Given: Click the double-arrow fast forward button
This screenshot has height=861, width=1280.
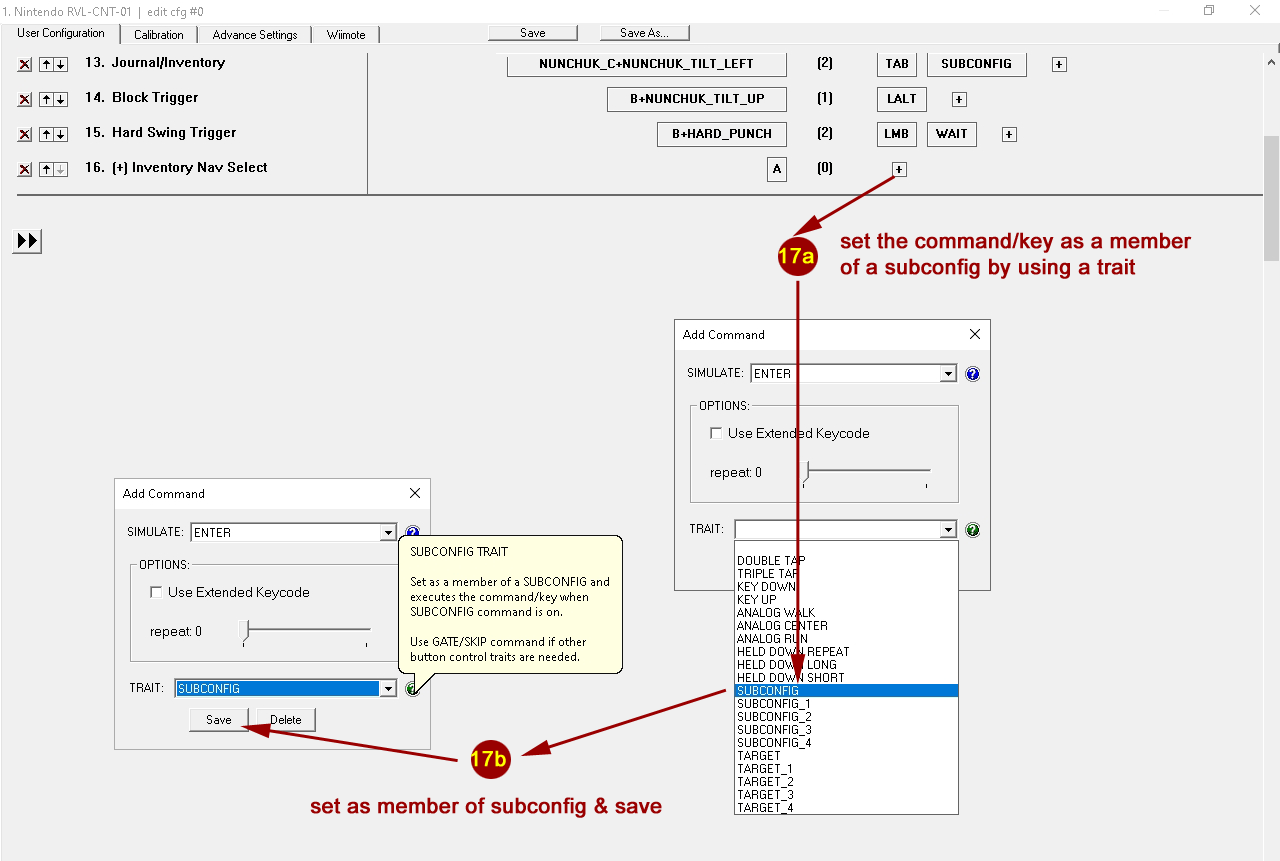Looking at the screenshot, I should tap(27, 241).
